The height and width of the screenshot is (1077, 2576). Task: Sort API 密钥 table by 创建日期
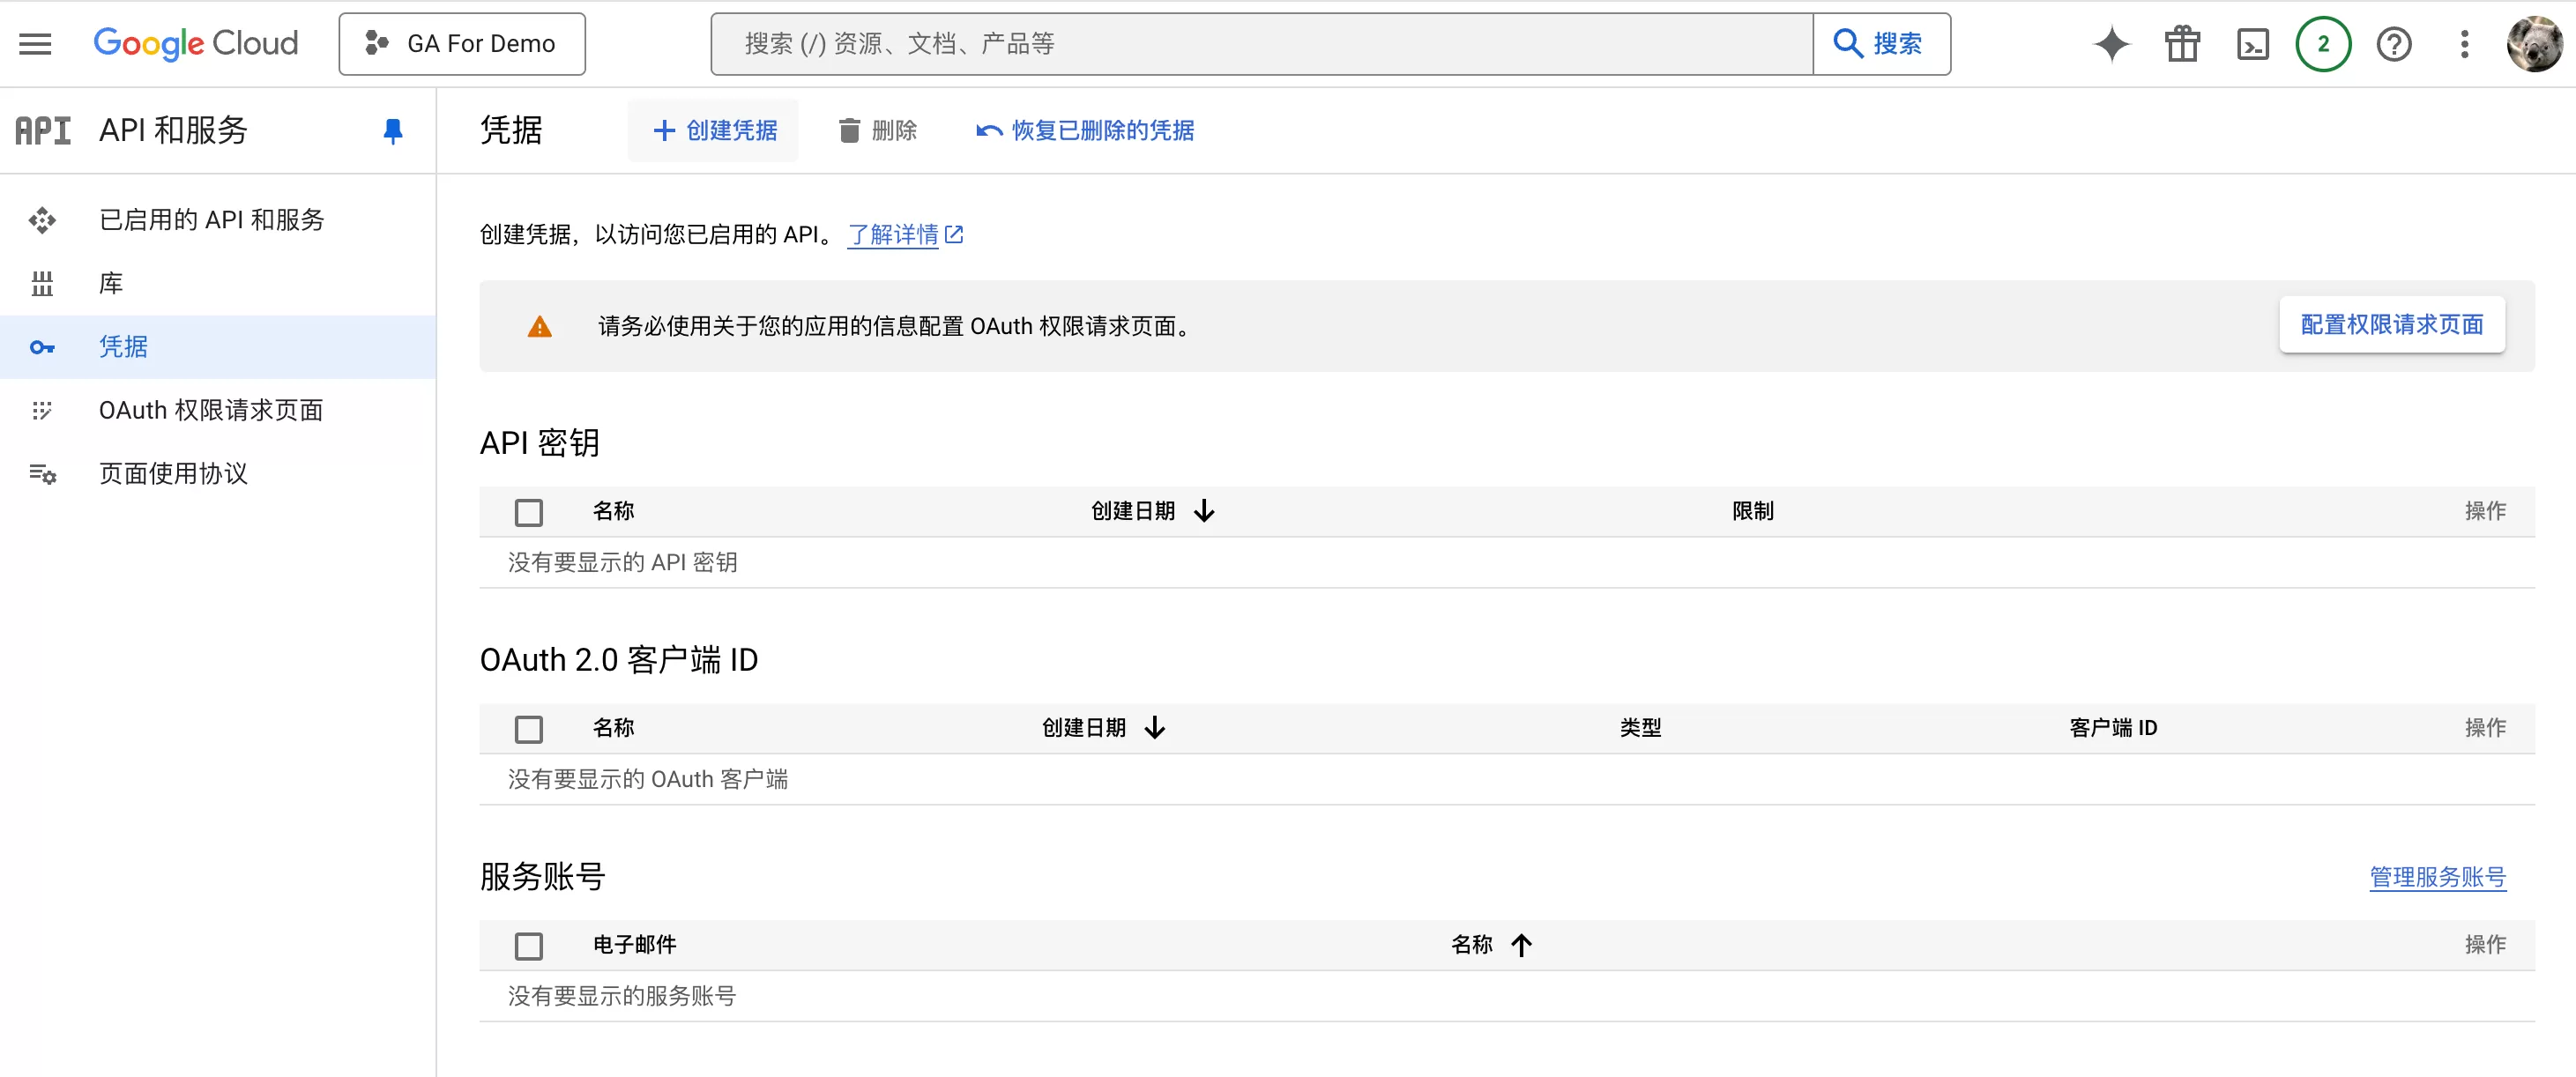pos(1153,511)
